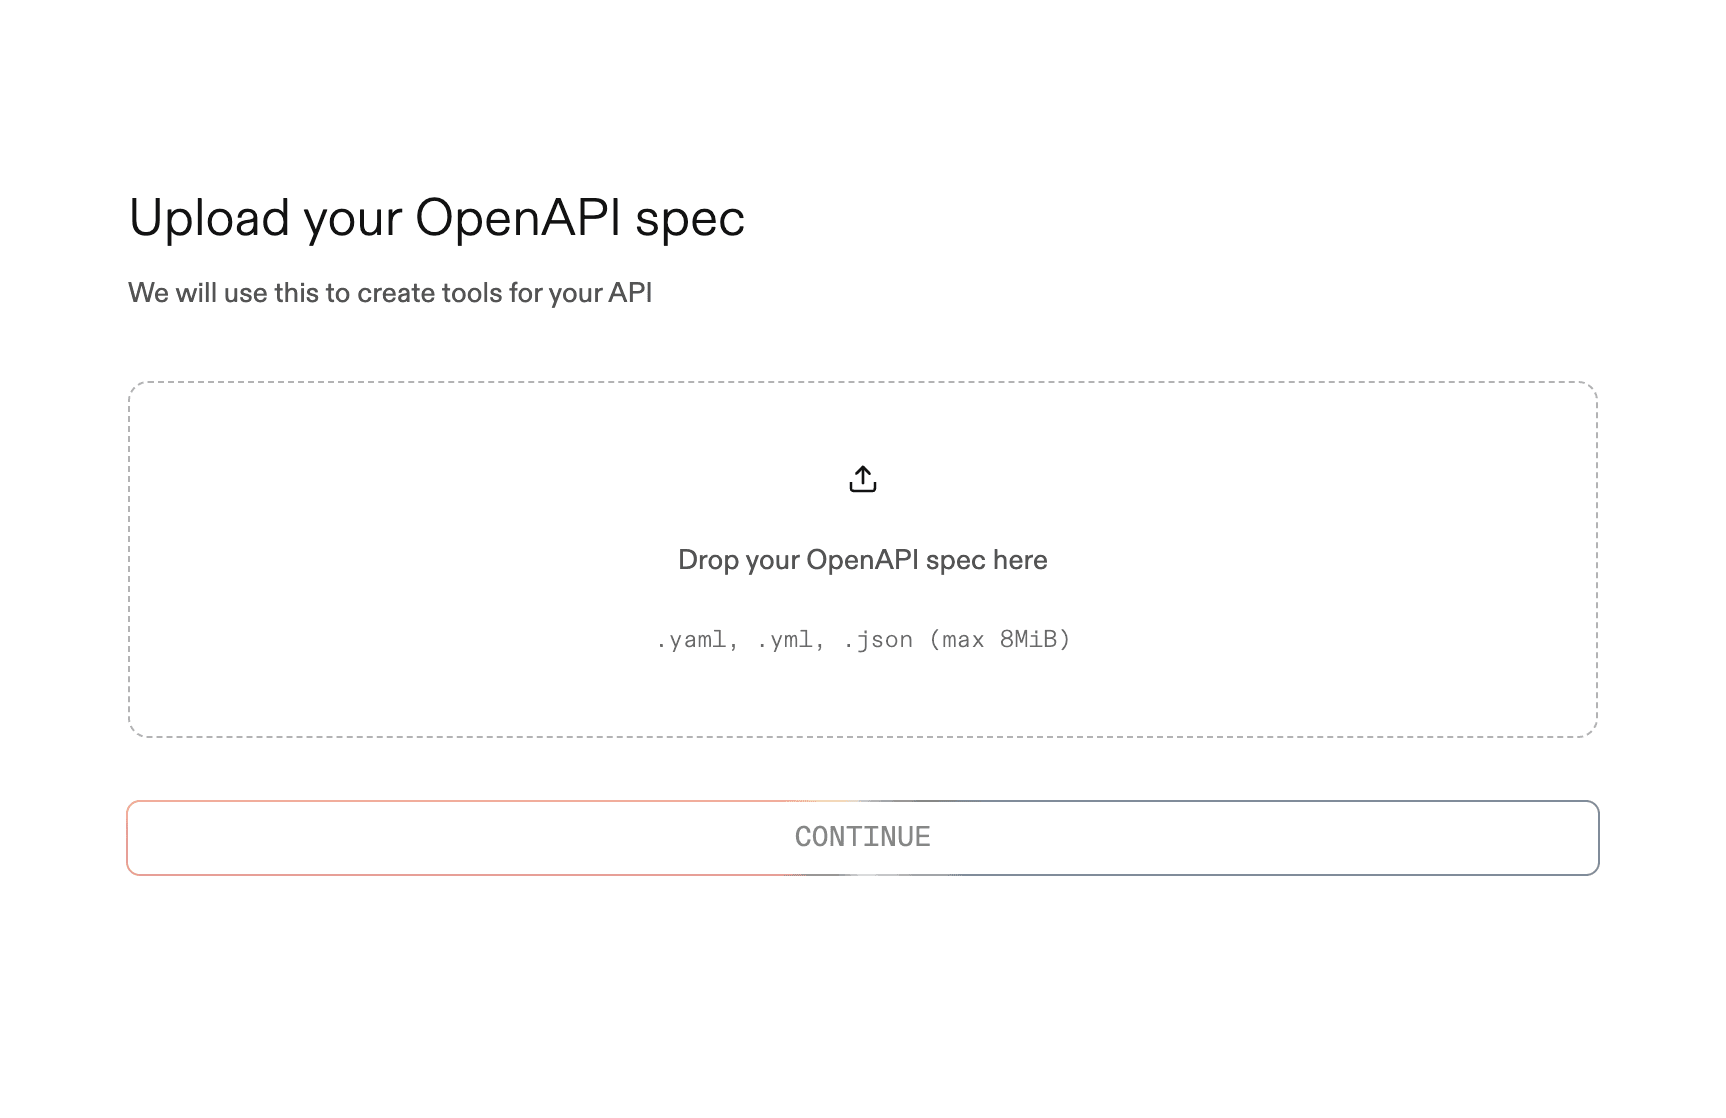The image size is (1726, 1118).
Task: Click the Continue bar with gradient border
Action: [x=862, y=837]
